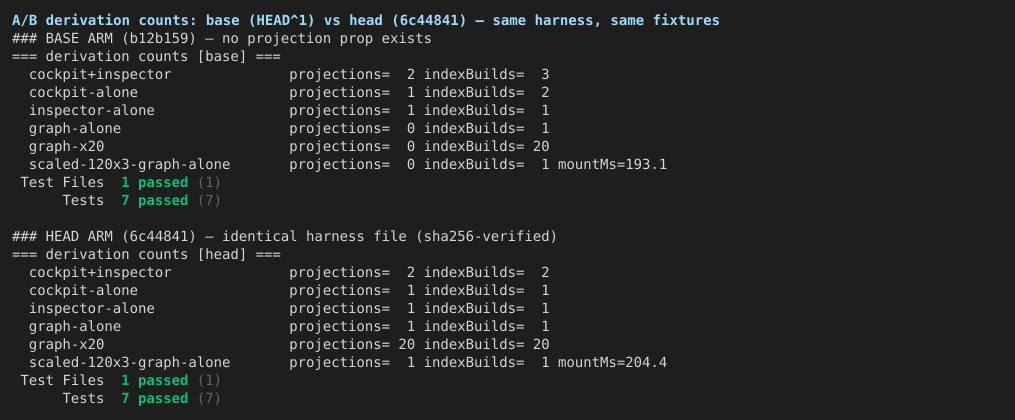Click first green '7 passed' Tests text
1015x420 pixels.
(x=155, y=201)
